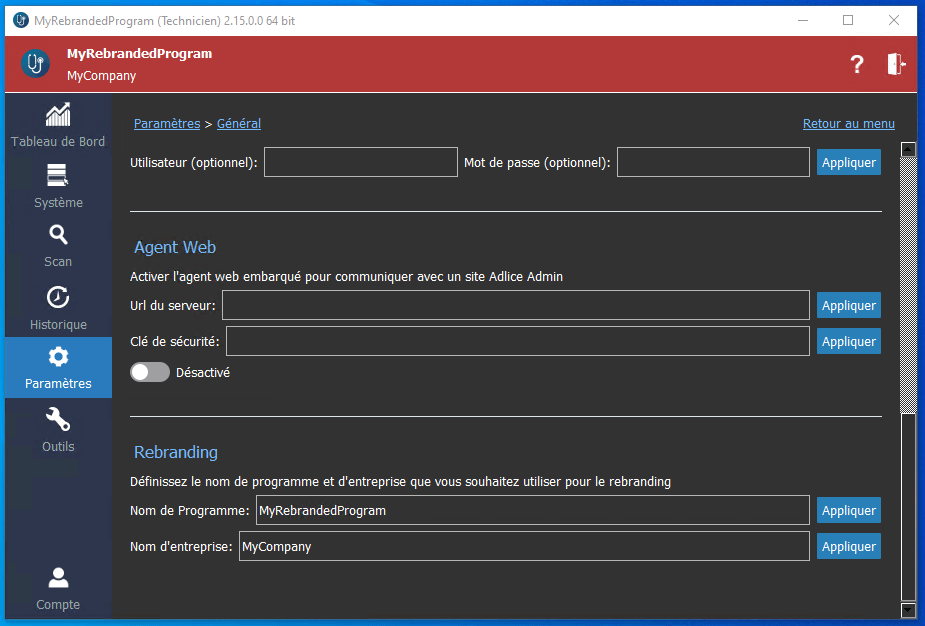Apply the Clé de sécurité value
The width and height of the screenshot is (925, 626).
848,342
